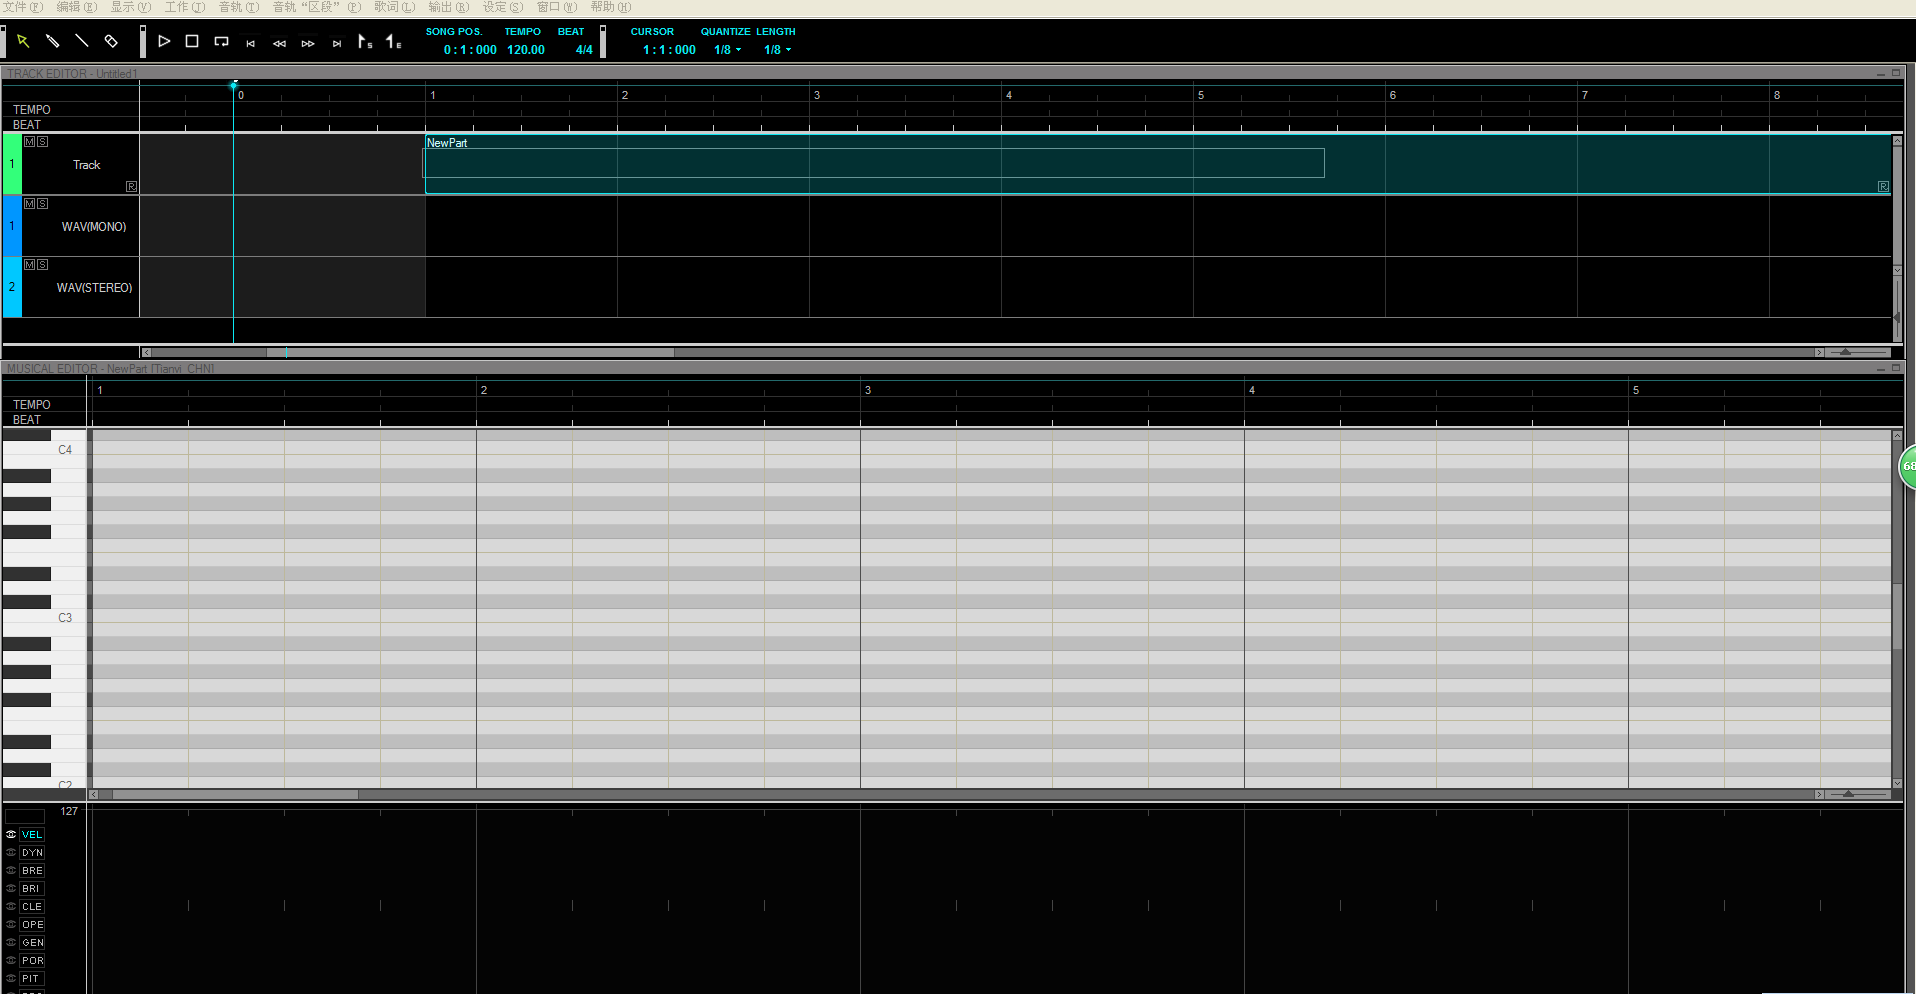
Task: Click the track editor horizontal scrollbar thumb
Action: (470, 352)
